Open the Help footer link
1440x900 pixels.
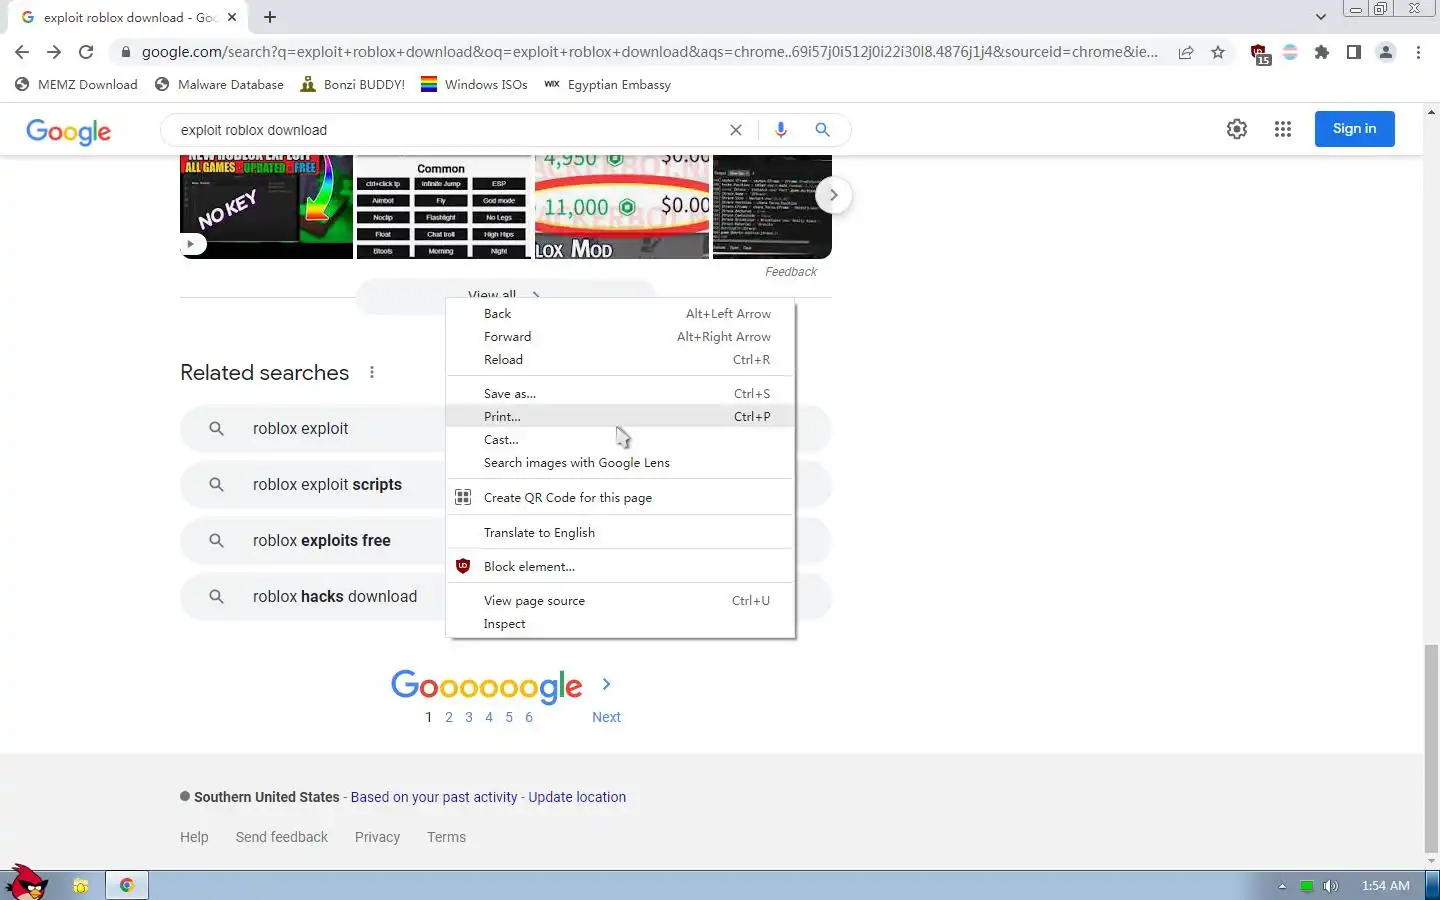tap(194, 837)
